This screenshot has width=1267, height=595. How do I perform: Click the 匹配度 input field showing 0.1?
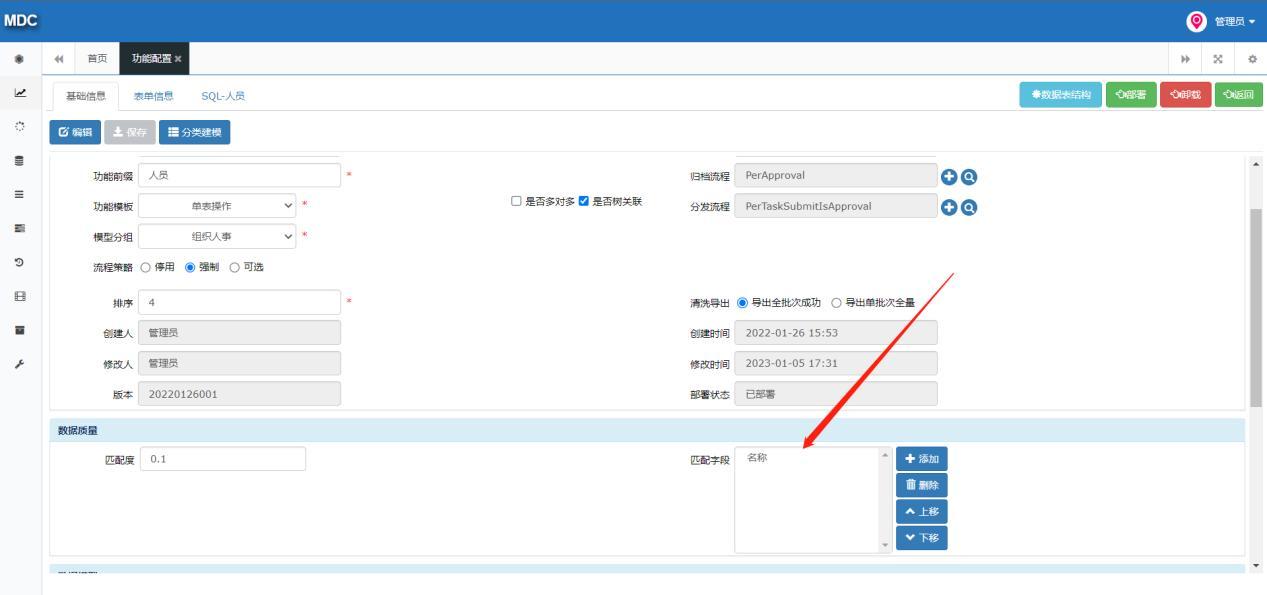point(222,459)
